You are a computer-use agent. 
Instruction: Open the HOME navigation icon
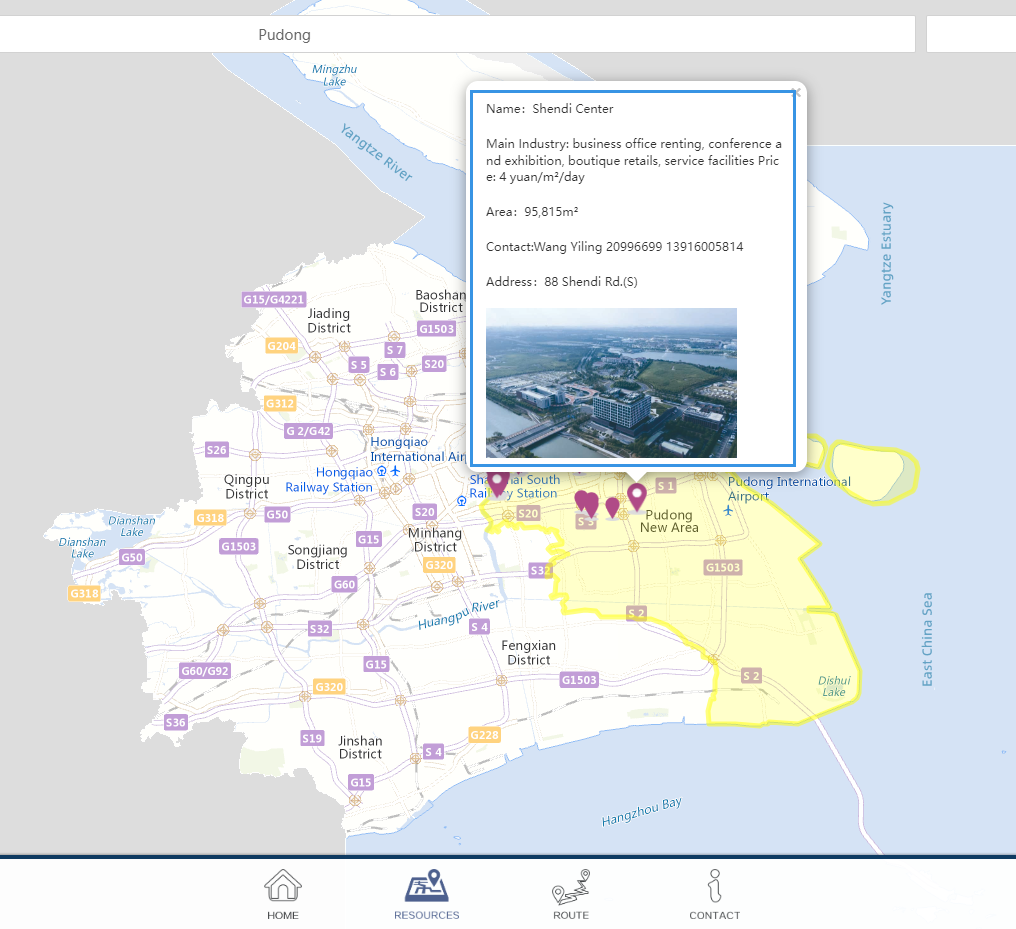click(283, 886)
